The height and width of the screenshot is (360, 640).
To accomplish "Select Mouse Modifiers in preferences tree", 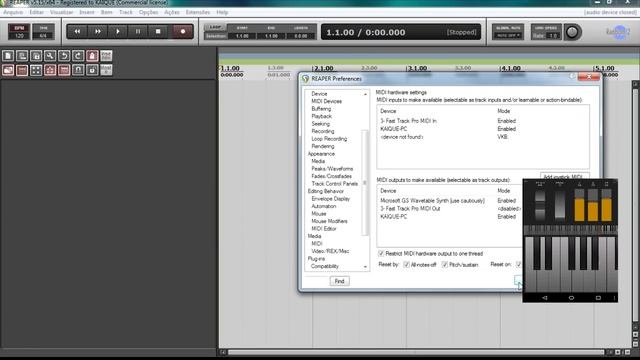I will point(329,221).
